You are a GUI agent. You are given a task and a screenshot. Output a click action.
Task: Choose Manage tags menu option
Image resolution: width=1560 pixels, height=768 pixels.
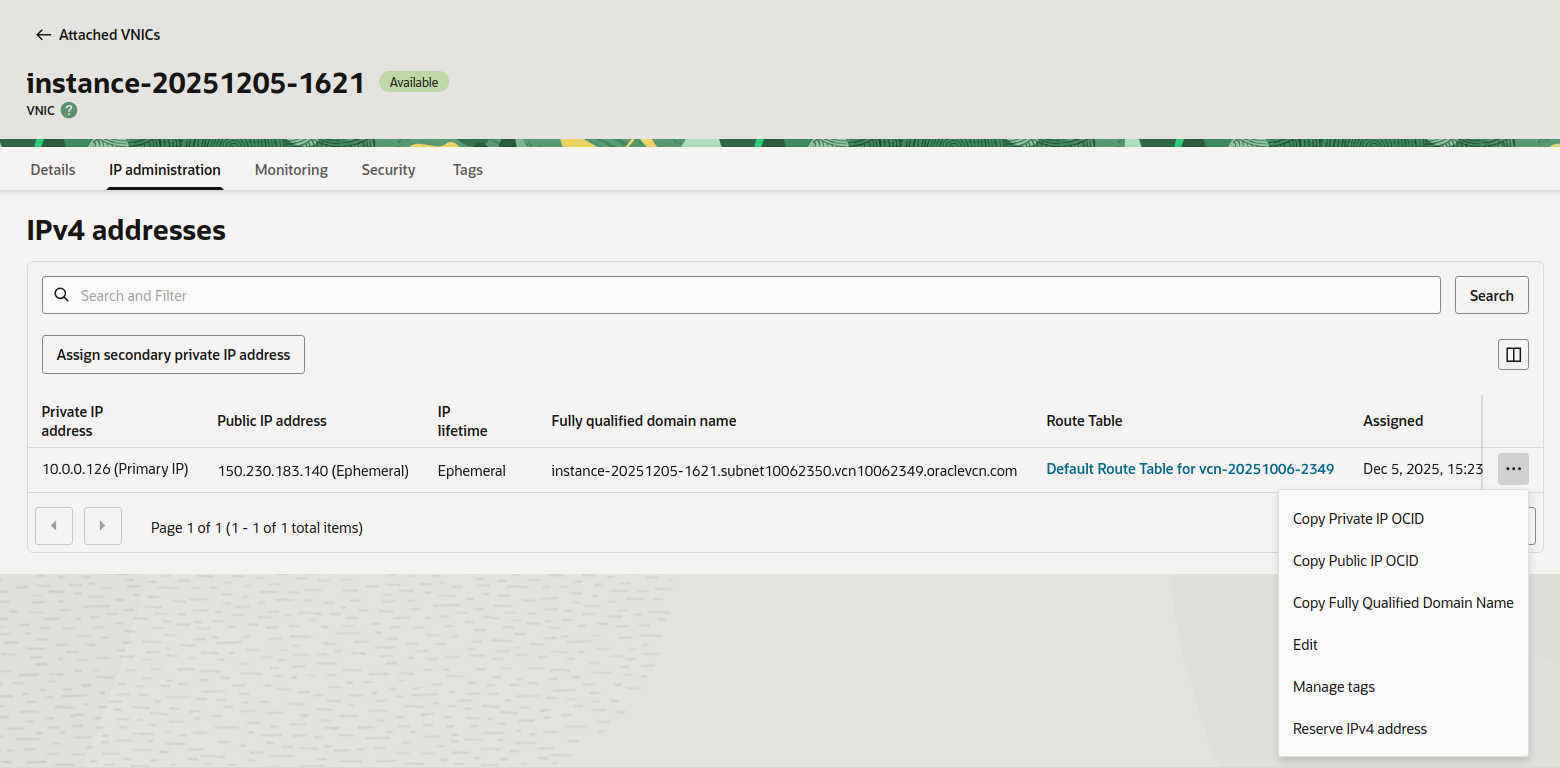pyautogui.click(x=1333, y=687)
